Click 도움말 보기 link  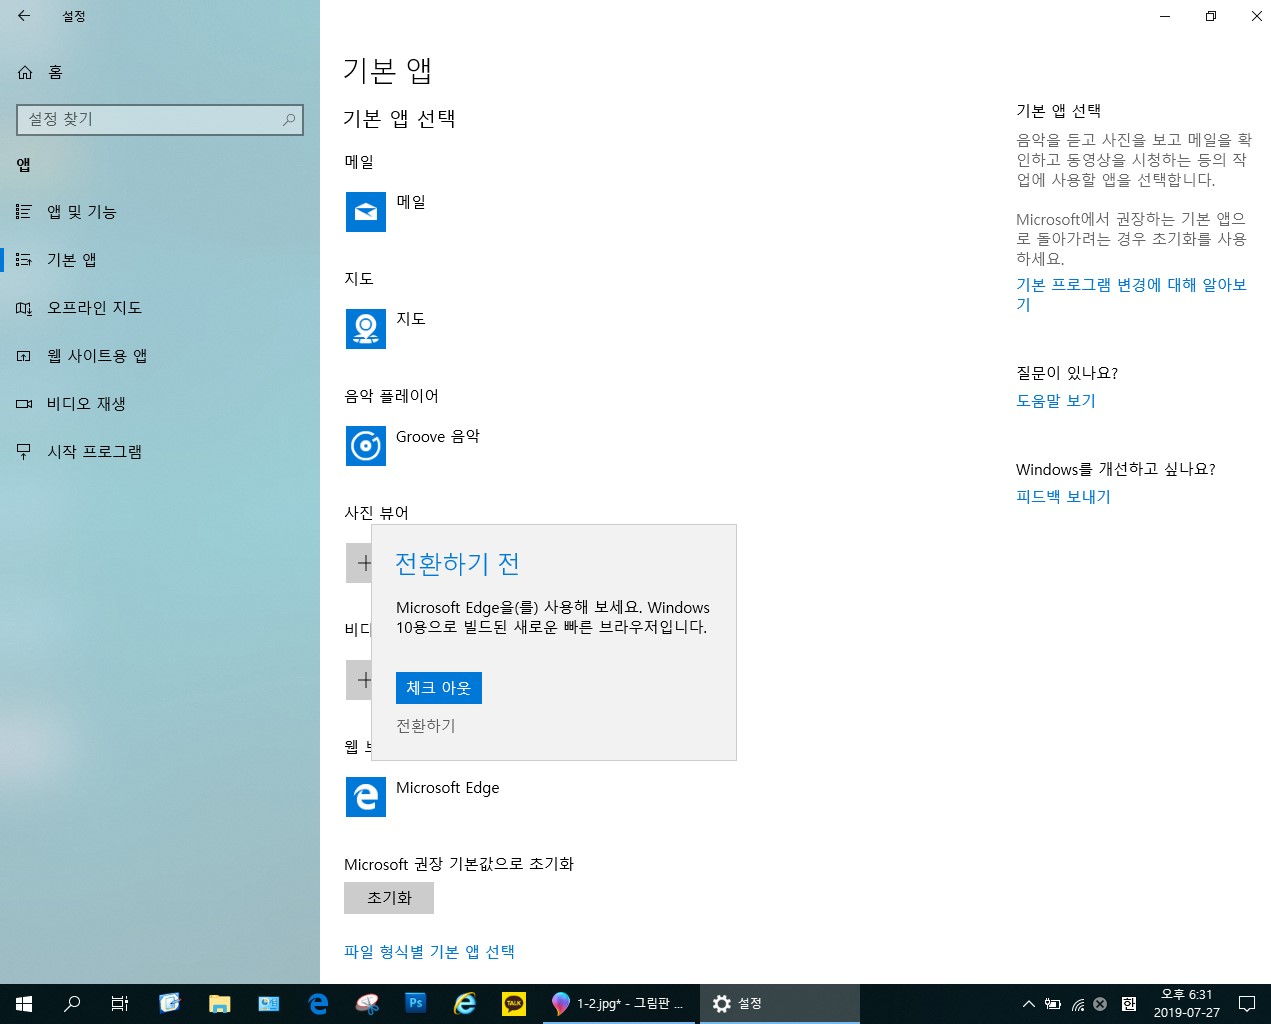tap(1056, 401)
